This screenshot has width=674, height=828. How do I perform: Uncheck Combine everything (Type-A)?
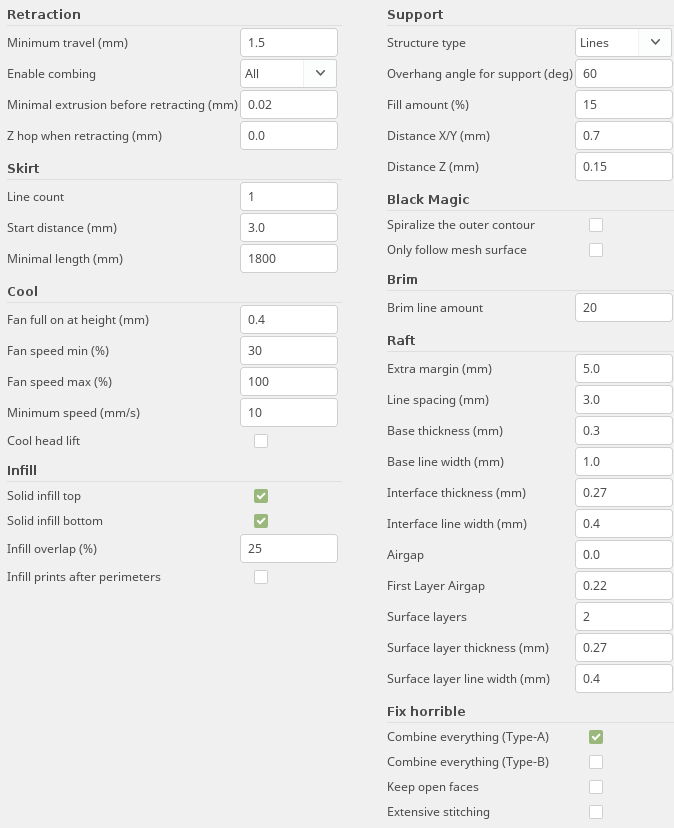point(596,737)
